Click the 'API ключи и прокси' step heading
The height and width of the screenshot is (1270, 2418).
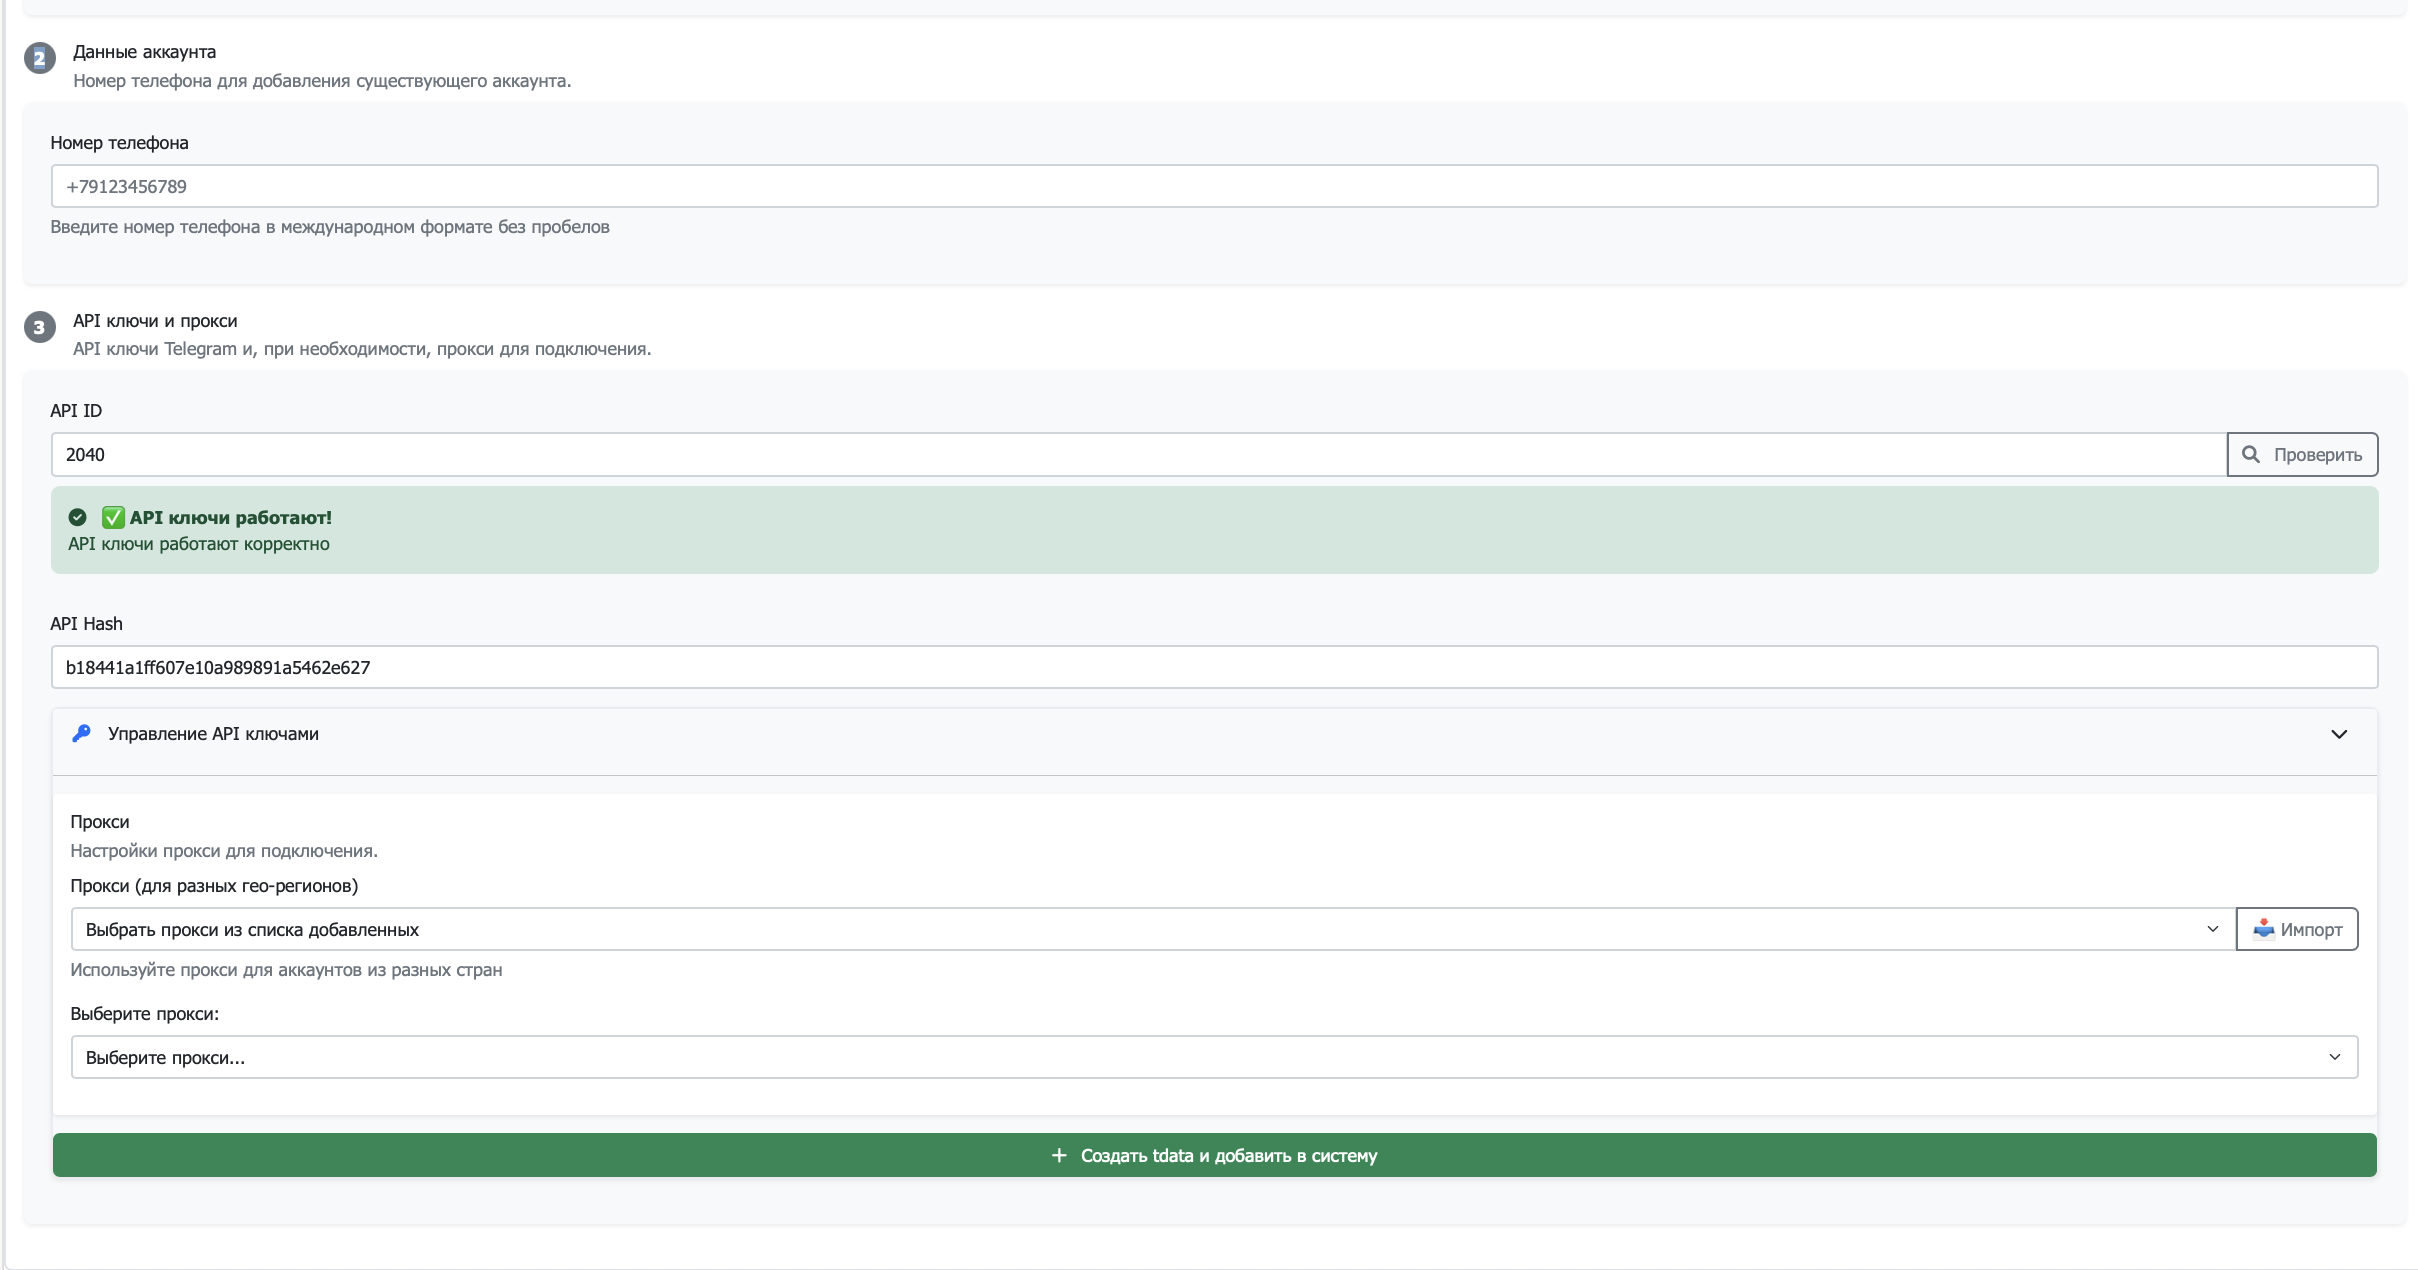click(x=155, y=321)
